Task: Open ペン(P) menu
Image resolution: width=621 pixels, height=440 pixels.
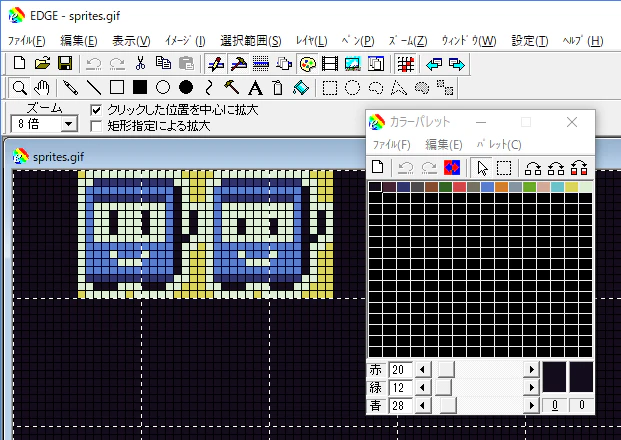Action: 358,40
